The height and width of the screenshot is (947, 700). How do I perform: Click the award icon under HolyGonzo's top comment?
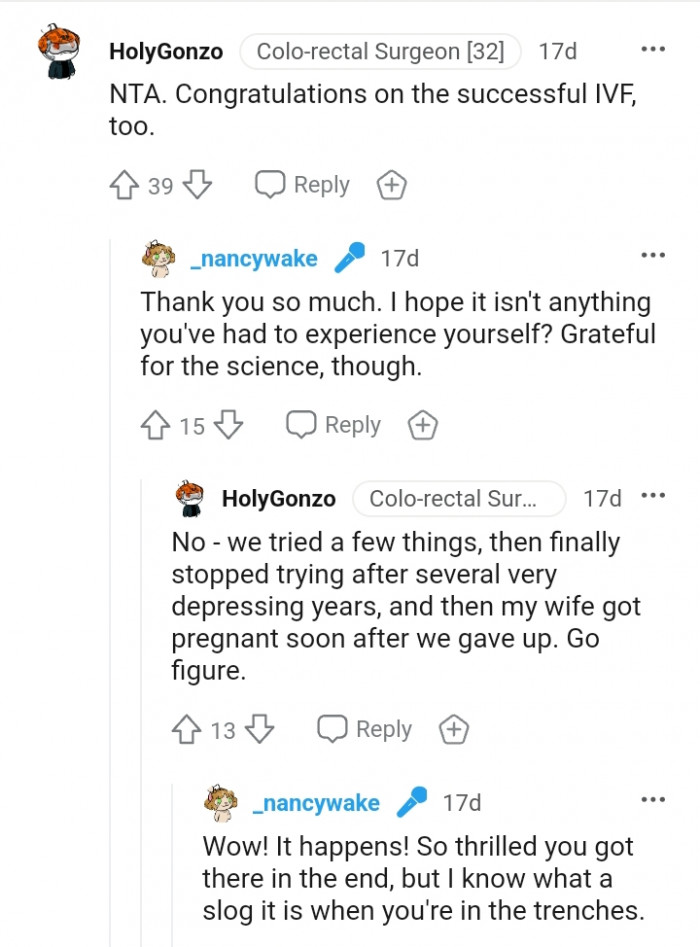click(x=391, y=185)
